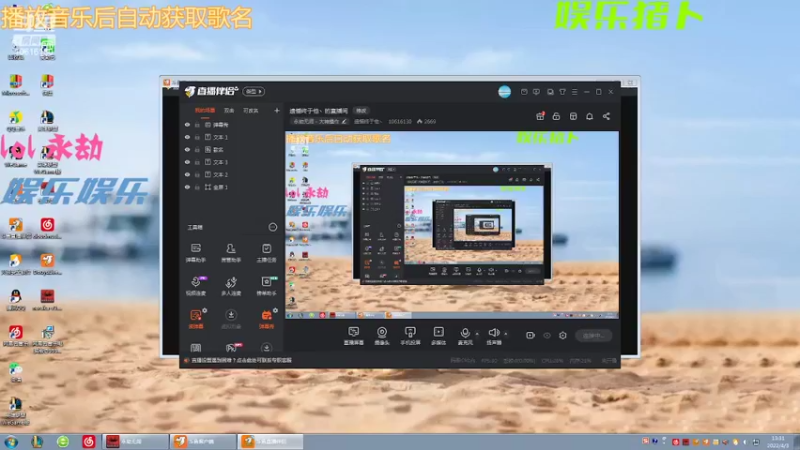Click the notification bell icon

589,116
